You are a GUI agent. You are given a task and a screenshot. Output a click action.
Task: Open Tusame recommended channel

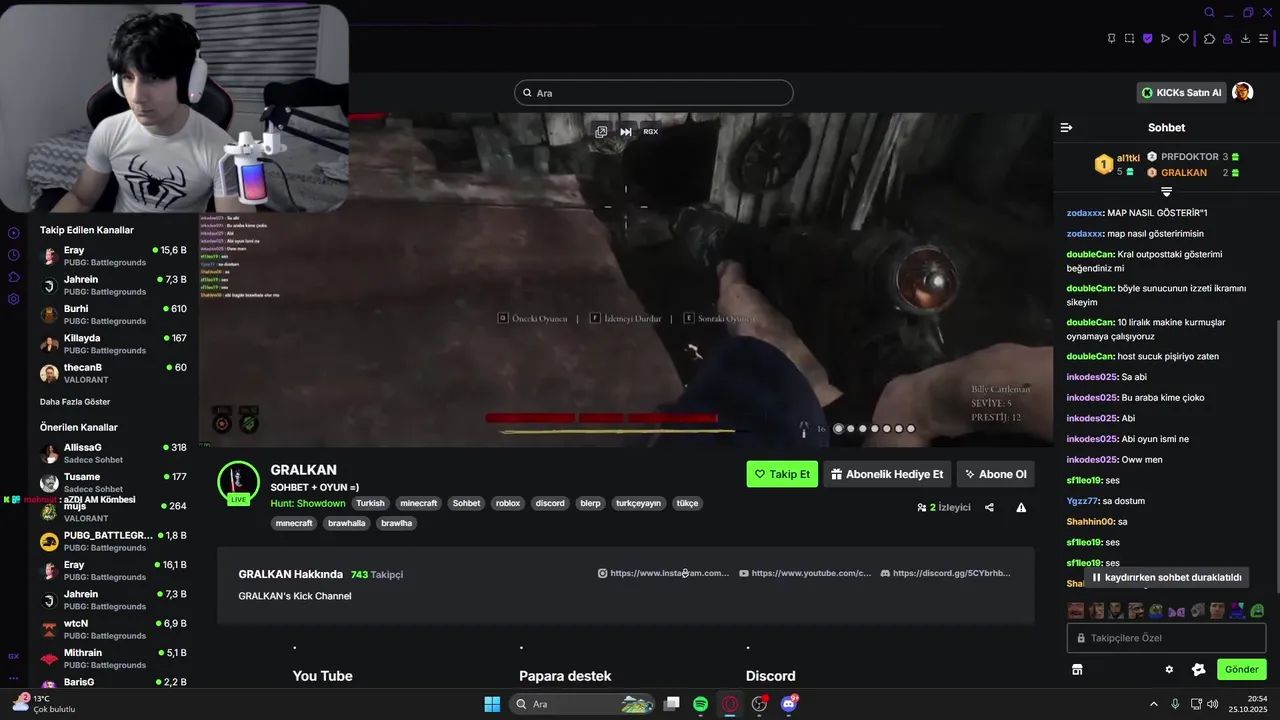point(113,482)
